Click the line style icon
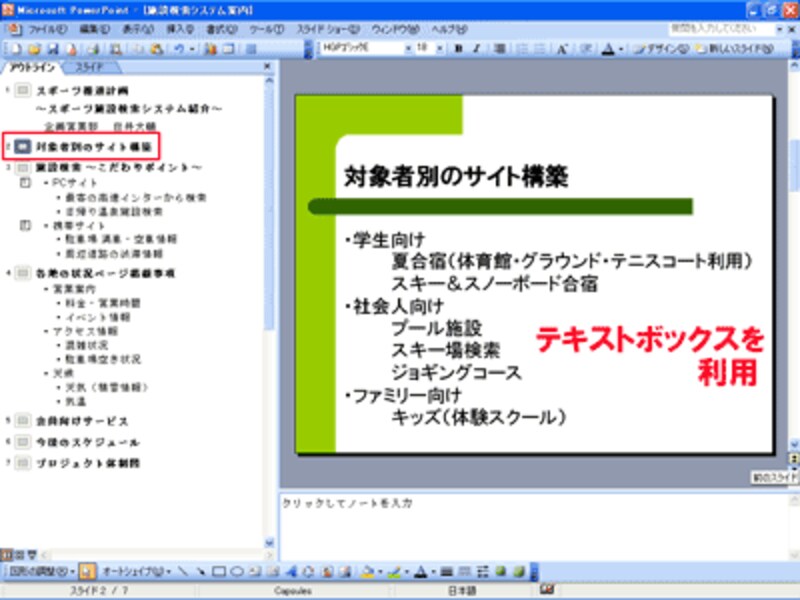Screen dimensions: 800x600 coord(447,571)
